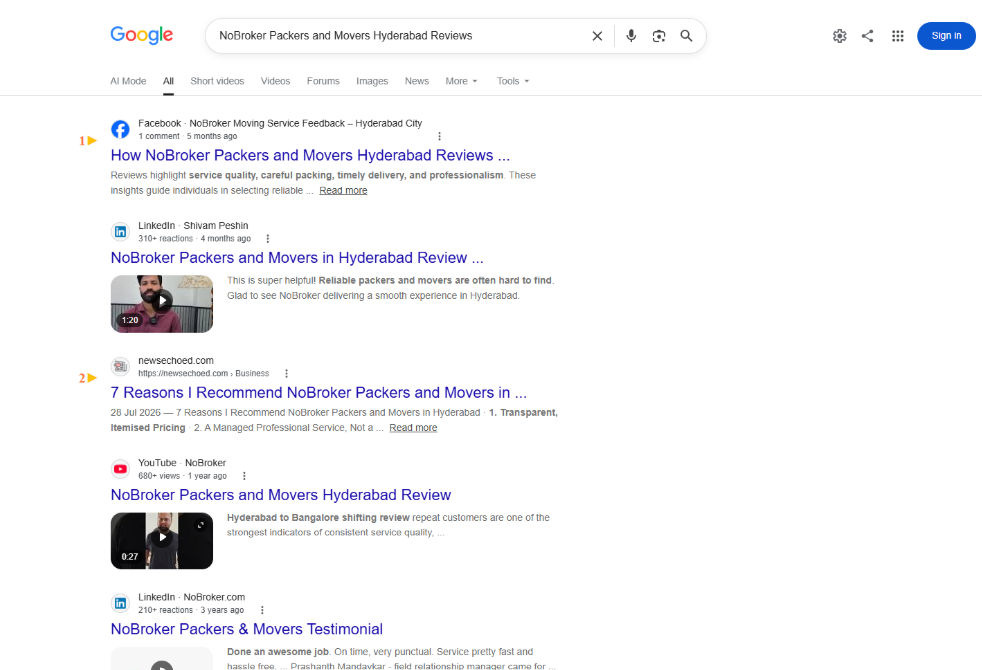
Task: Click into the search query field
Action: click(401, 36)
